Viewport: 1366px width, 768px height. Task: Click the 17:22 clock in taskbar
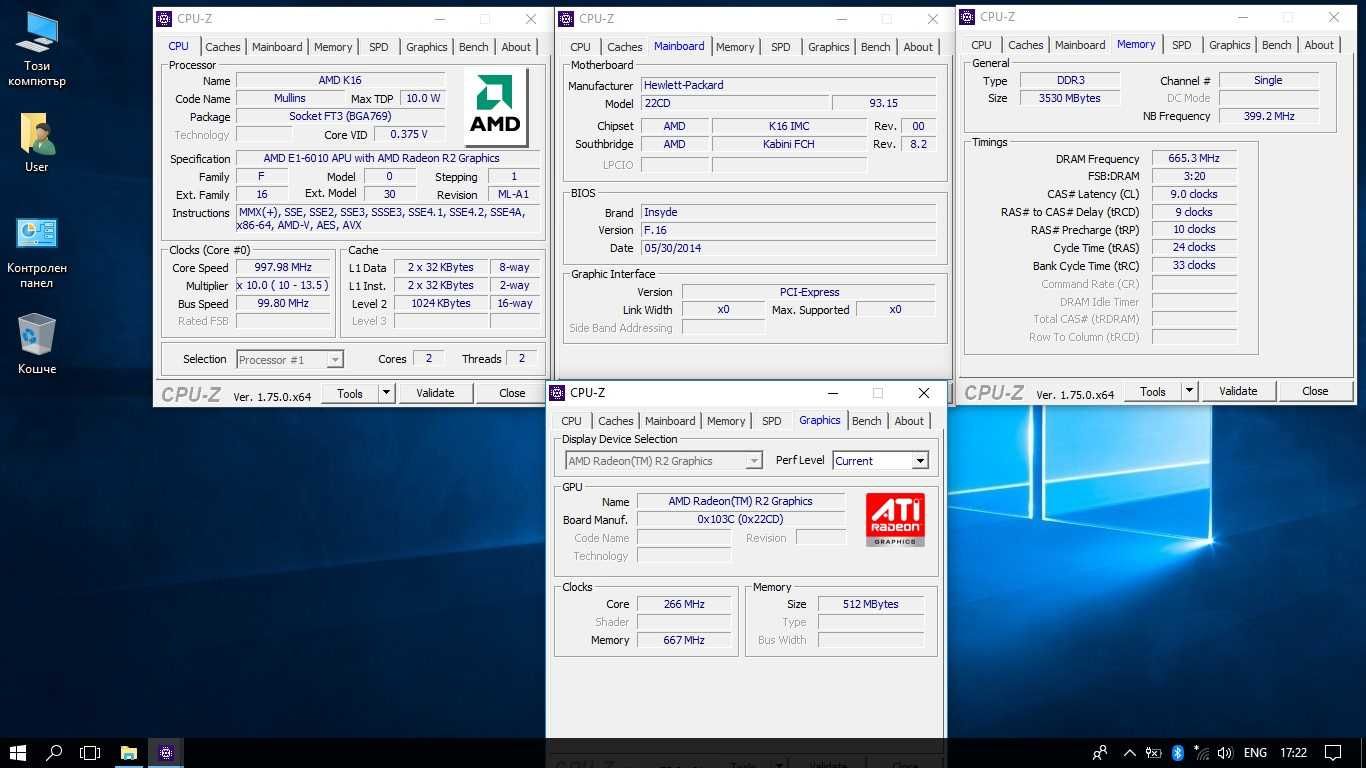click(x=1294, y=753)
